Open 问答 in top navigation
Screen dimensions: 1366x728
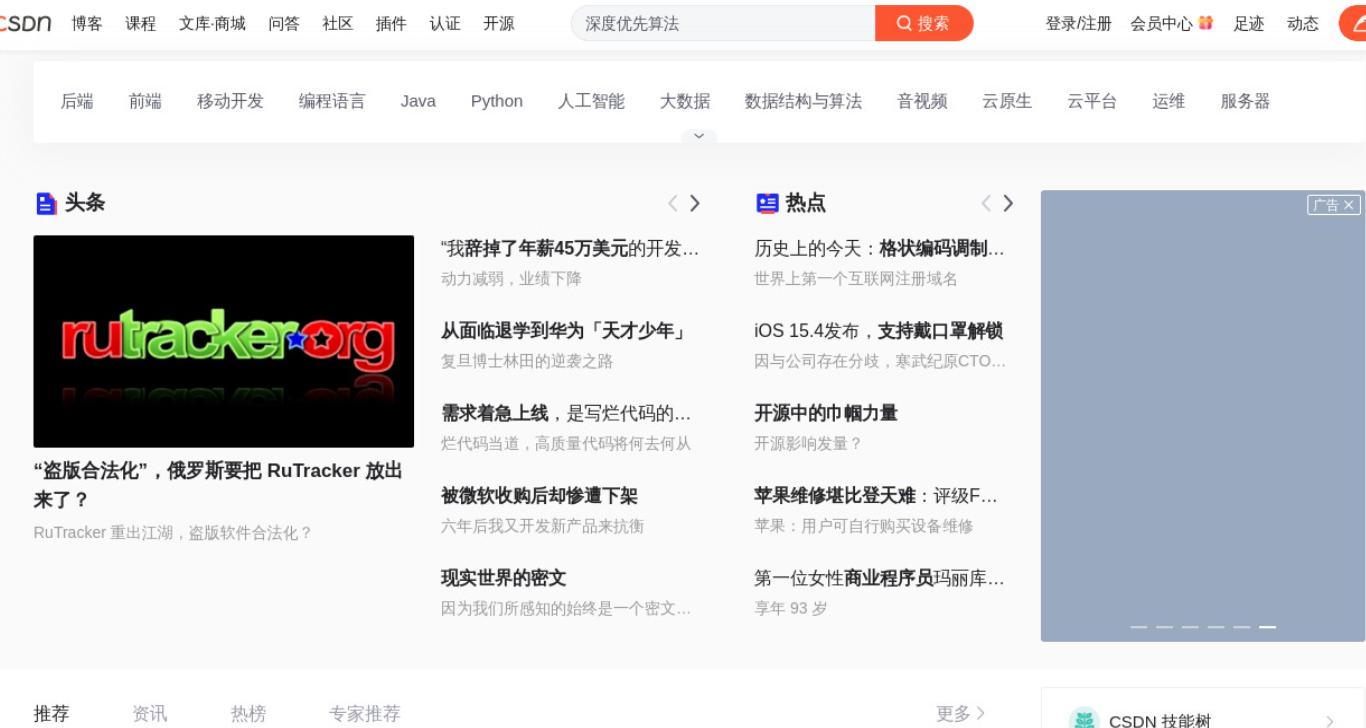pos(284,23)
